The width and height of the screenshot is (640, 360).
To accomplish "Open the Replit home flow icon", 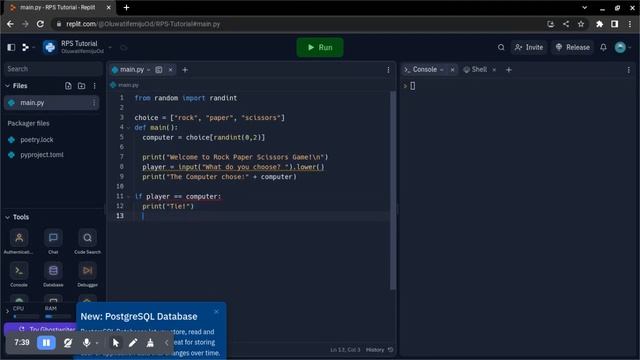I will tap(25, 47).
